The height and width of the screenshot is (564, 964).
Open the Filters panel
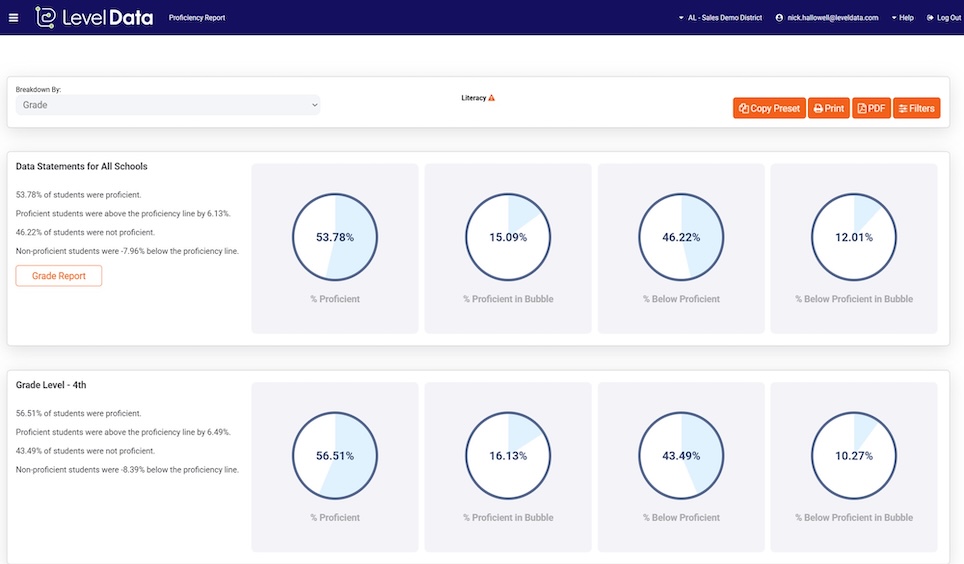[916, 108]
